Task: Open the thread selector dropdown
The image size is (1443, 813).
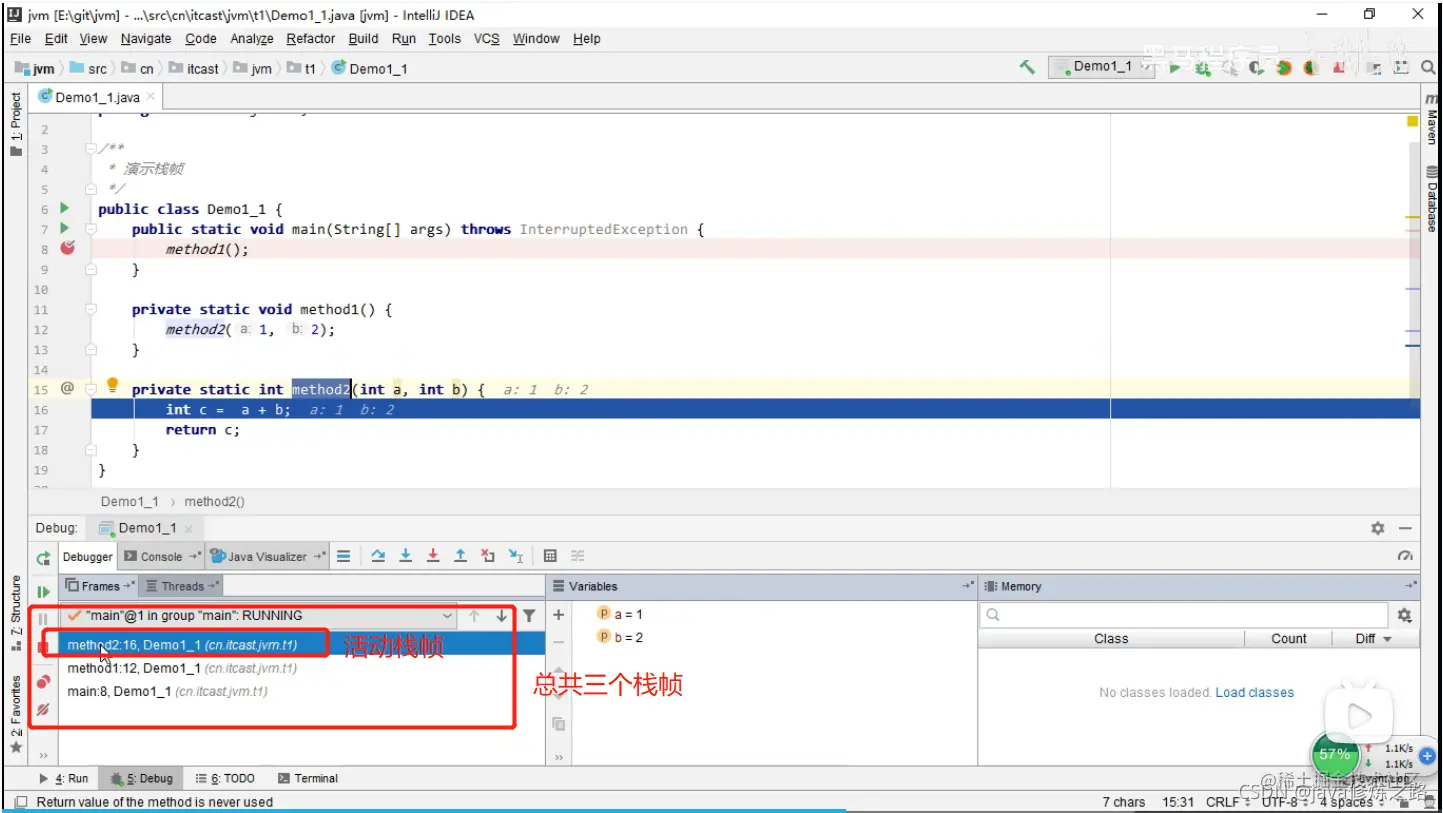Action: 259,616
